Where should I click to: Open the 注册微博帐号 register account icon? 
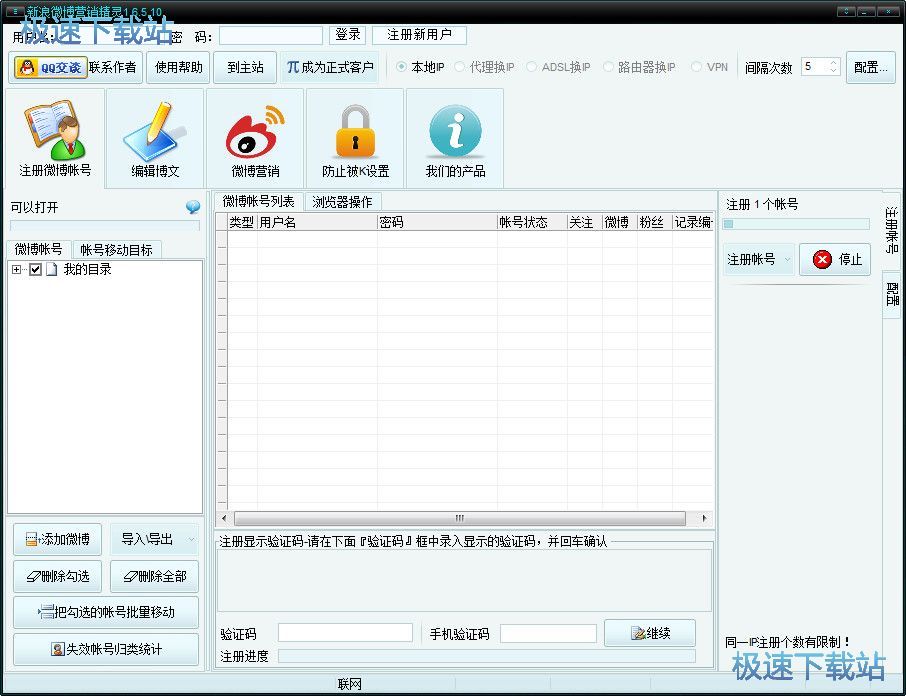click(55, 137)
